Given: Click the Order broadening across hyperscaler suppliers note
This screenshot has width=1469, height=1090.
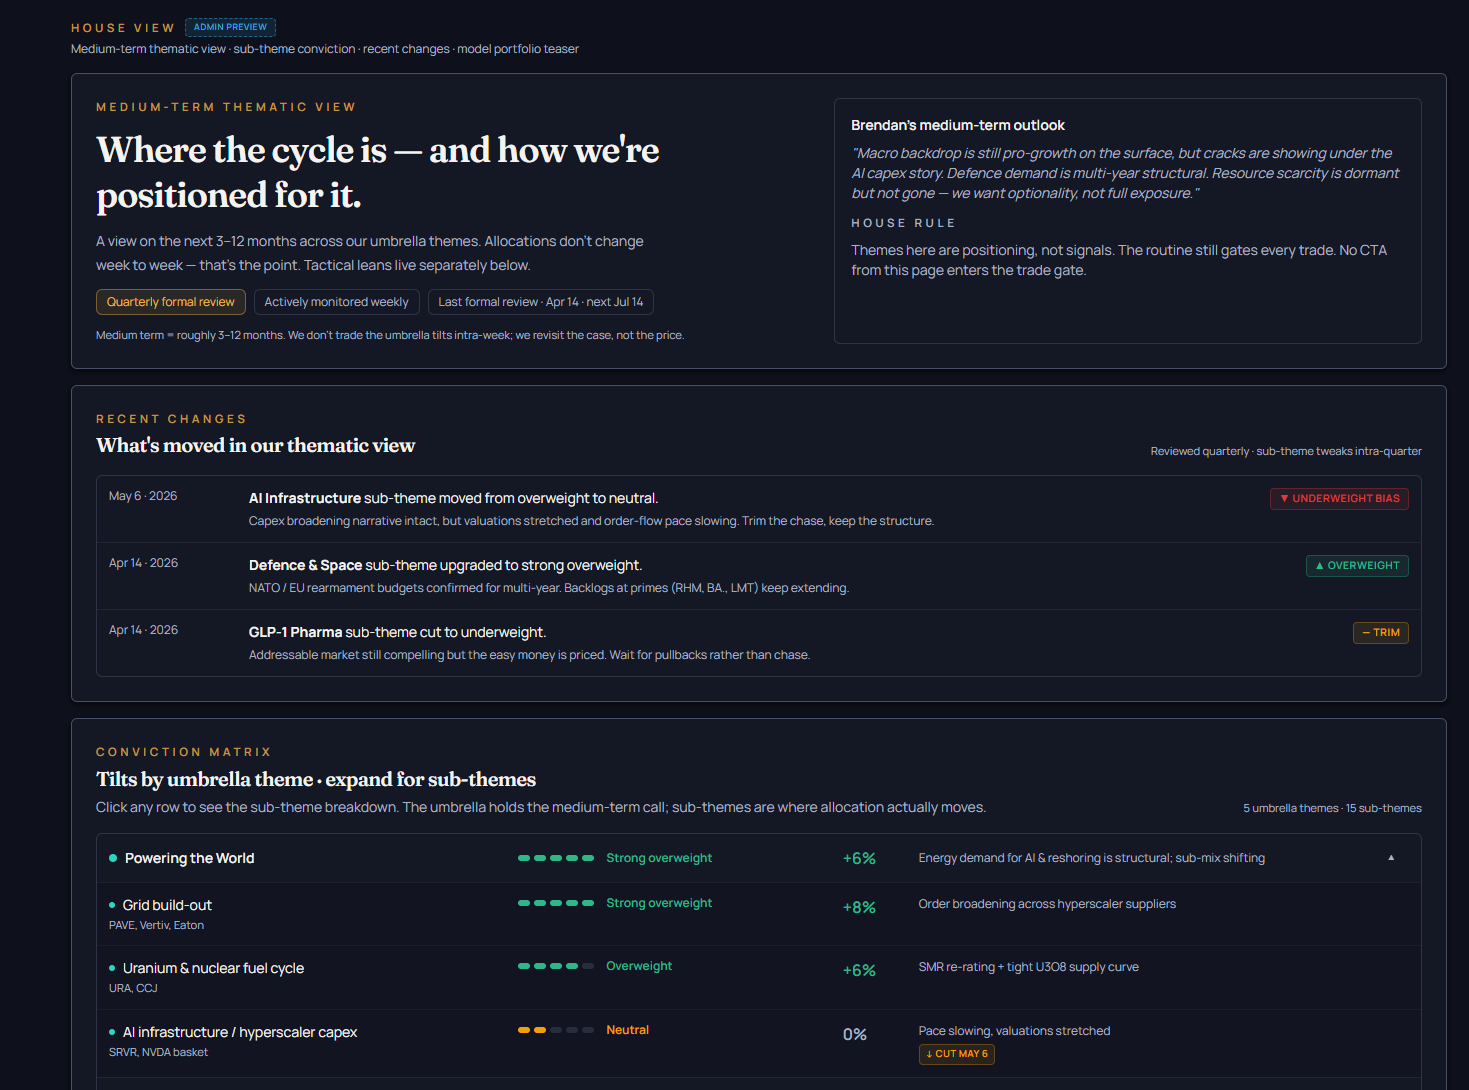Looking at the screenshot, I should pyautogui.click(x=1047, y=904).
